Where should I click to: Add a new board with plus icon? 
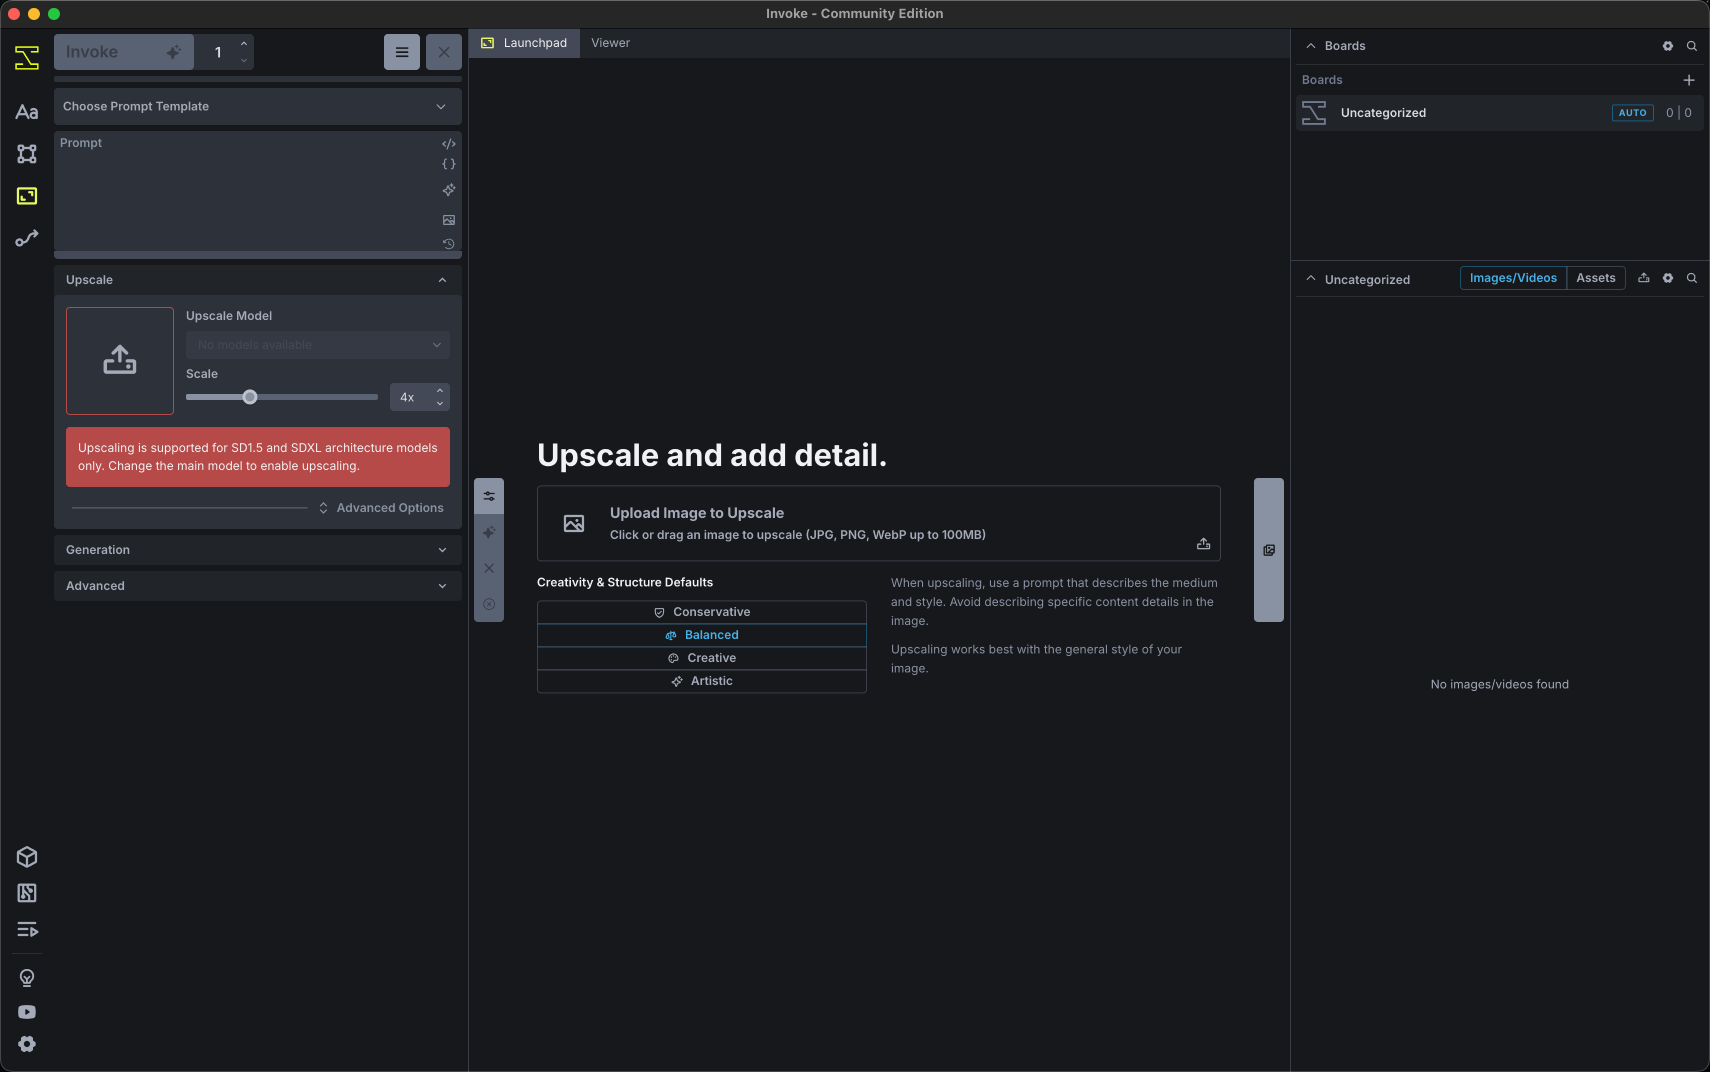1689,80
